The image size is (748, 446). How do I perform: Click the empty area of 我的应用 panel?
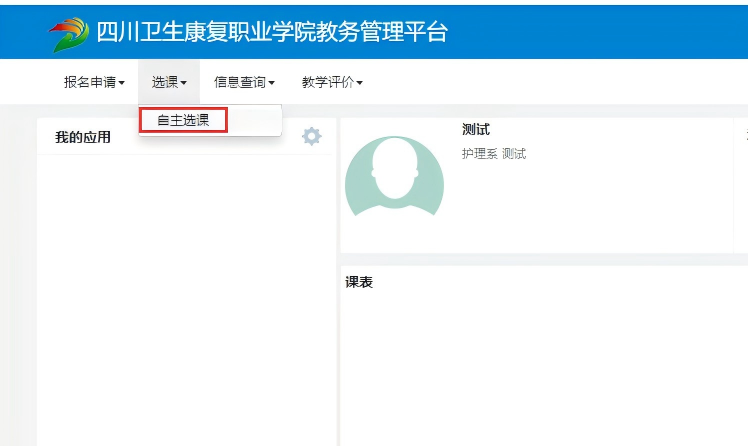(185, 300)
